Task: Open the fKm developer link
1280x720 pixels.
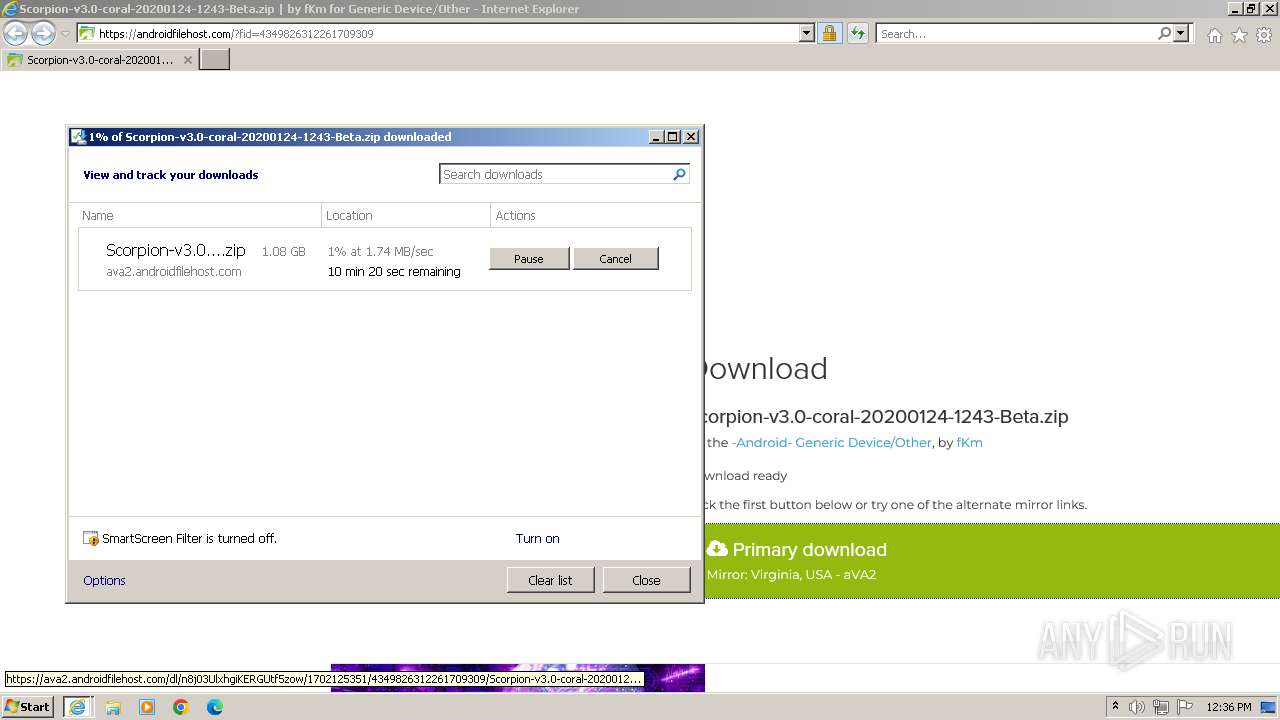Action: point(969,442)
